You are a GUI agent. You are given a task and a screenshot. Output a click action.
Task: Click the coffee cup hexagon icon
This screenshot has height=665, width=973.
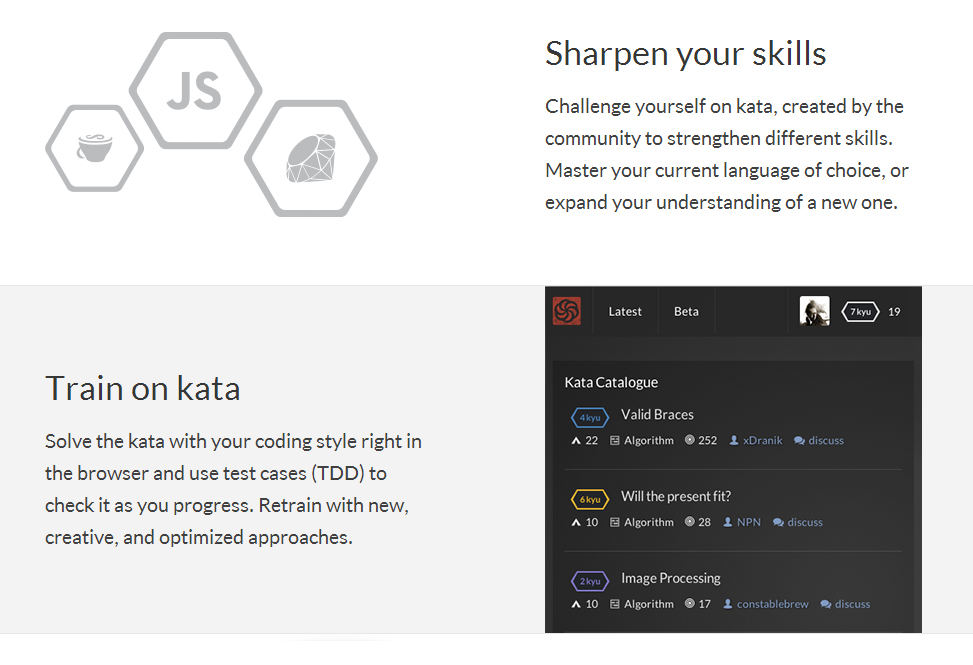coord(94,148)
